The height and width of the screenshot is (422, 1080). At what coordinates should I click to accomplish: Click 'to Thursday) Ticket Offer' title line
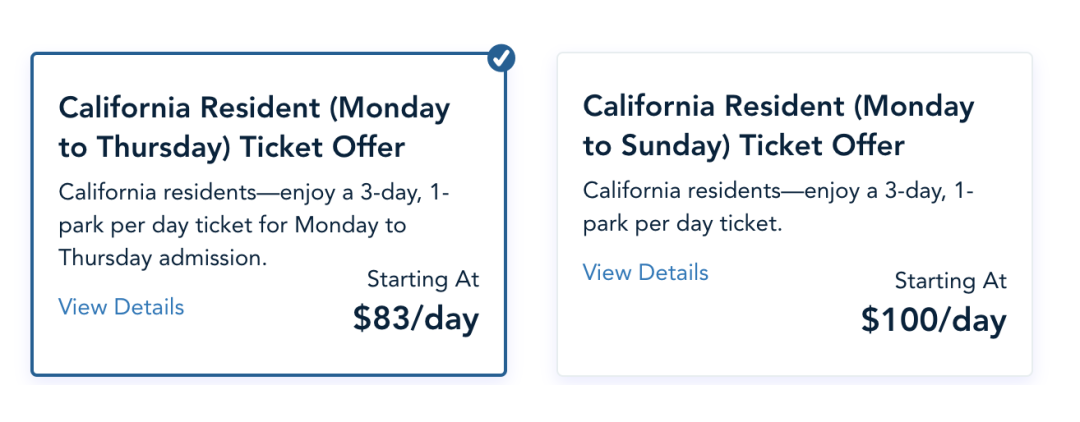(232, 147)
